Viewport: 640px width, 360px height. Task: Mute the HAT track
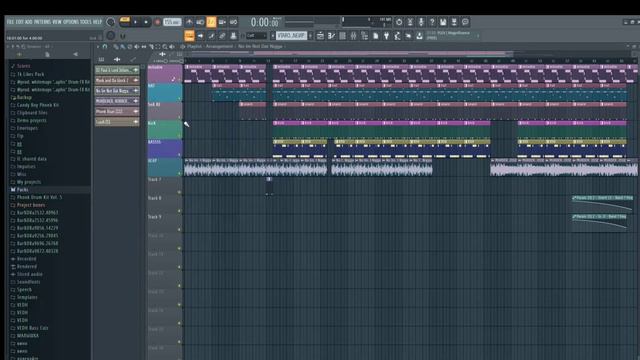(x=179, y=99)
